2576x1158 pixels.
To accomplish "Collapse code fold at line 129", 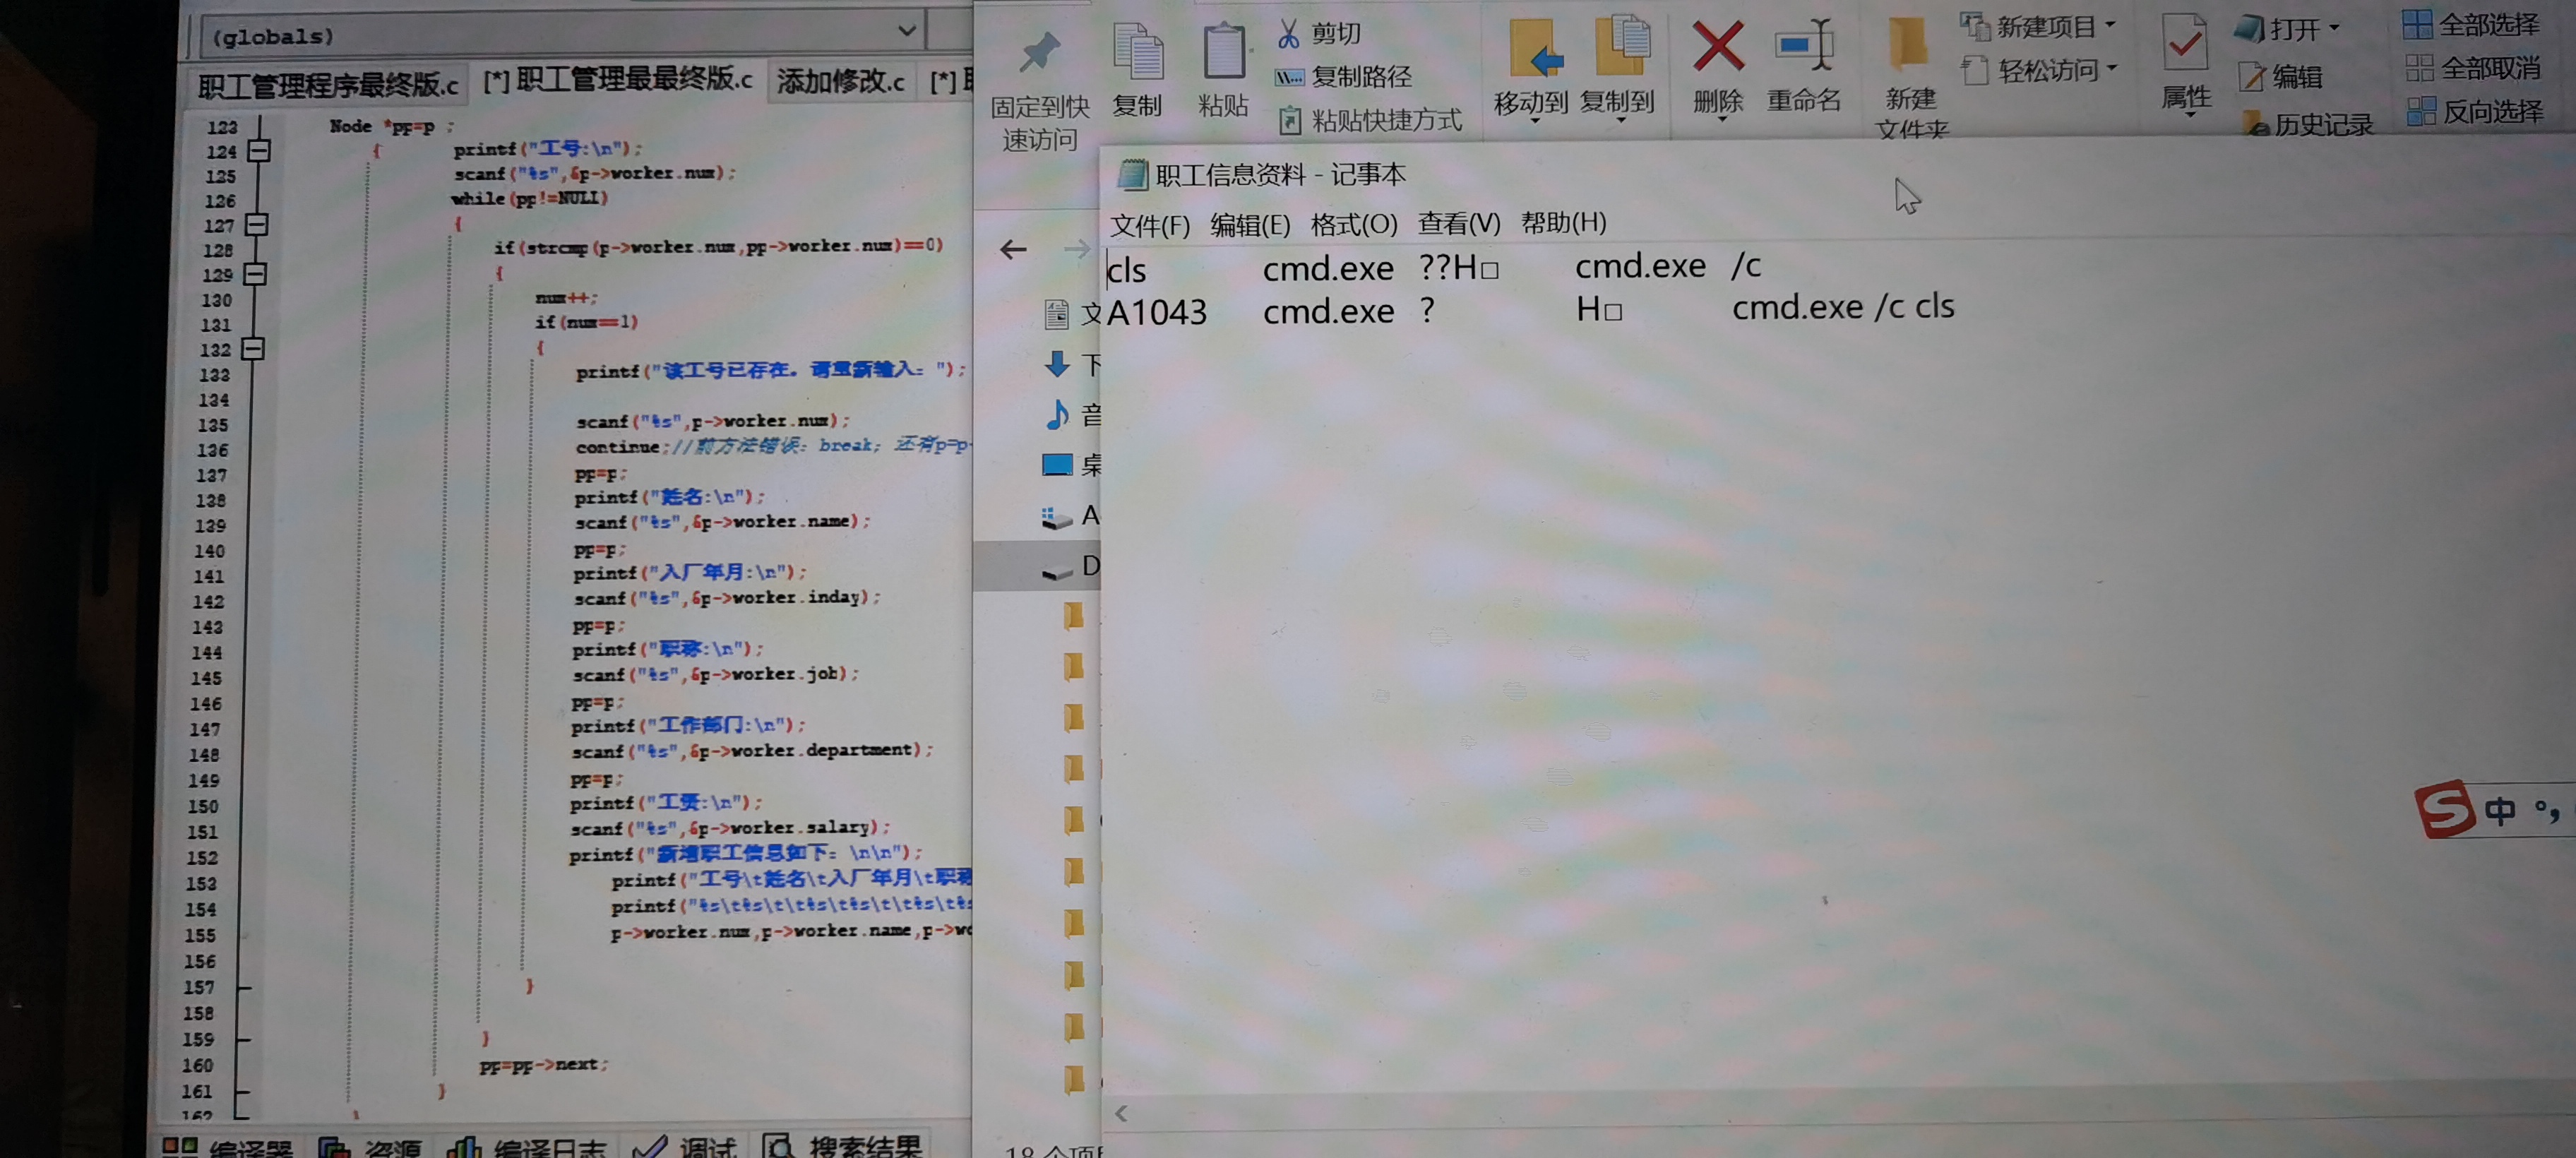I will 255,274.
